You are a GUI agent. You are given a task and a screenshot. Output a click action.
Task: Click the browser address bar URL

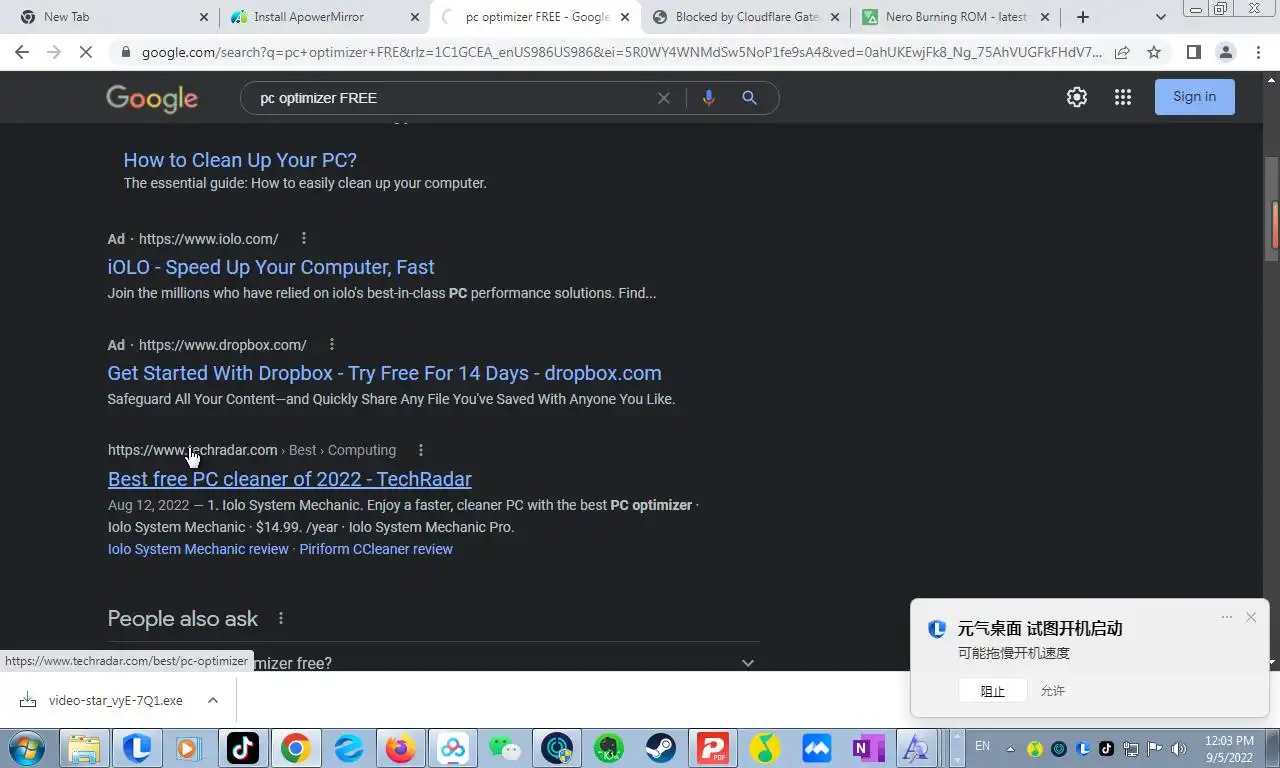(622, 53)
